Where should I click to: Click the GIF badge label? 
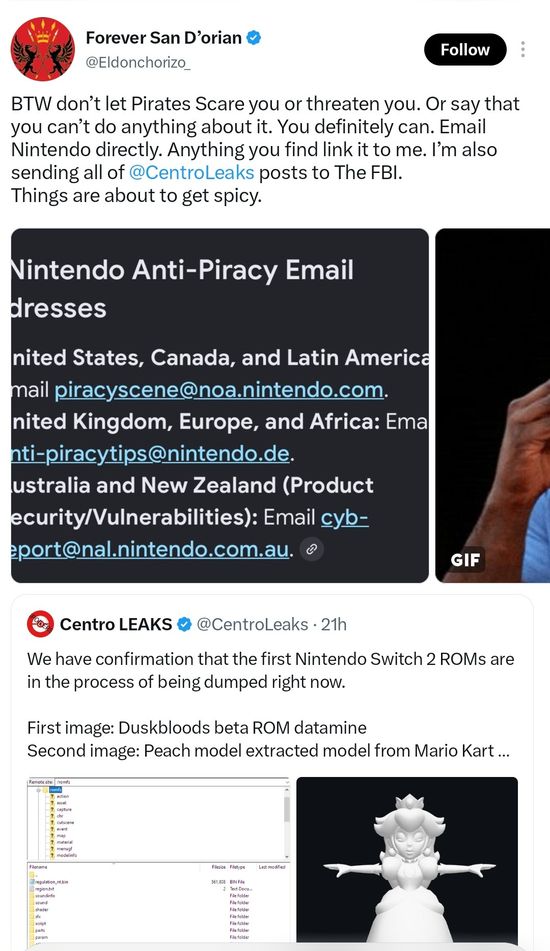[466, 559]
